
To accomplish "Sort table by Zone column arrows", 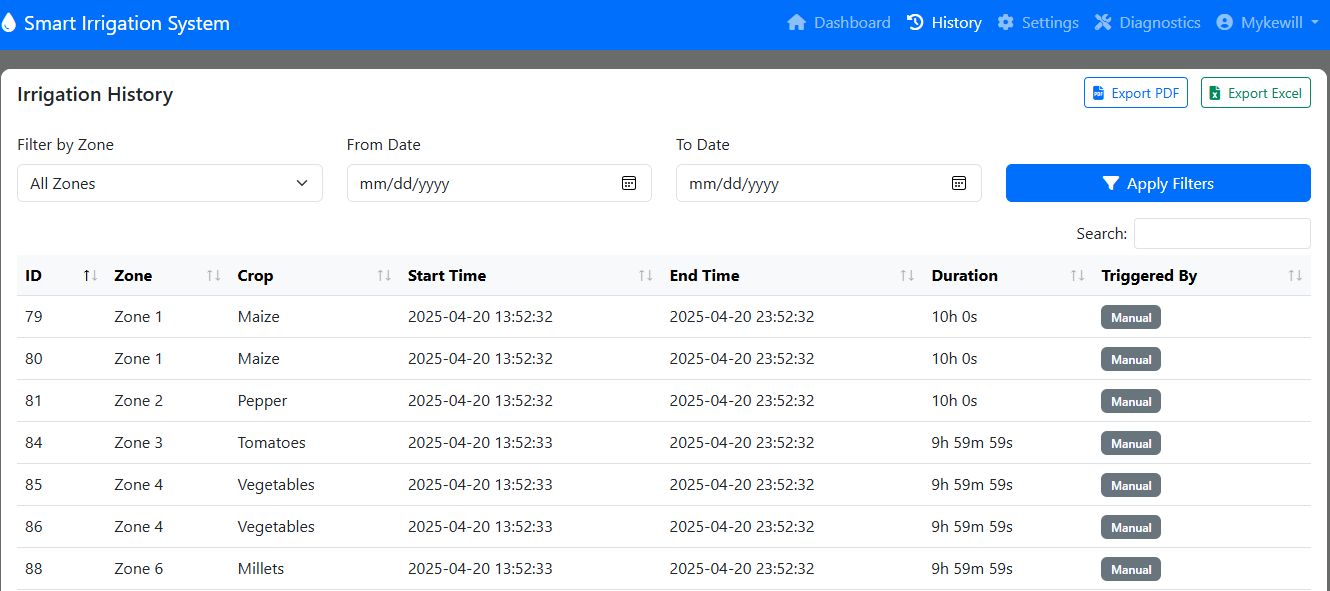I will pyautogui.click(x=213, y=276).
